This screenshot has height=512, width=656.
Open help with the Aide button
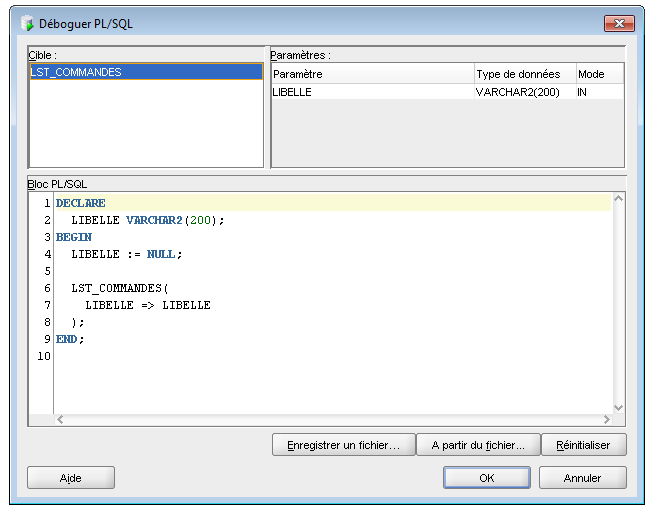71,478
